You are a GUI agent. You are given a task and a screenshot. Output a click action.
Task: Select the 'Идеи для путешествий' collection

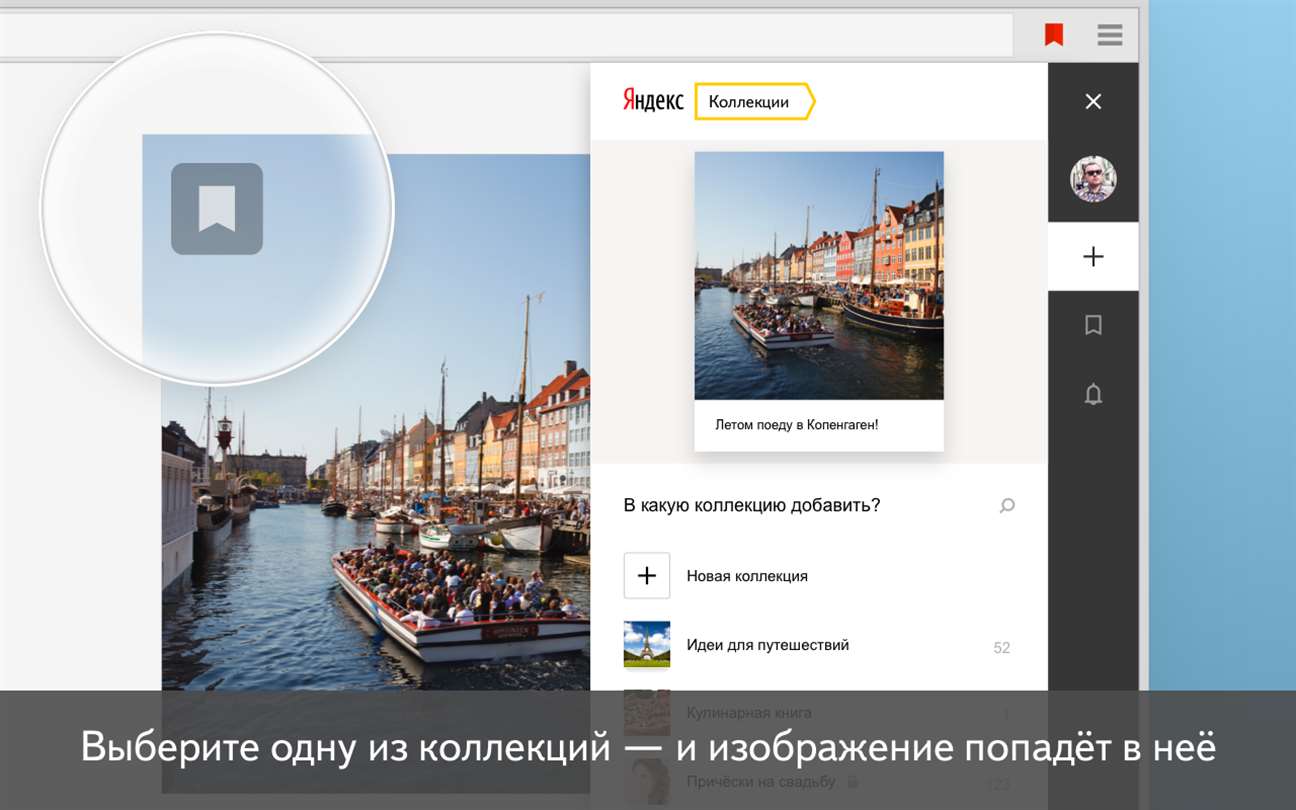819,645
